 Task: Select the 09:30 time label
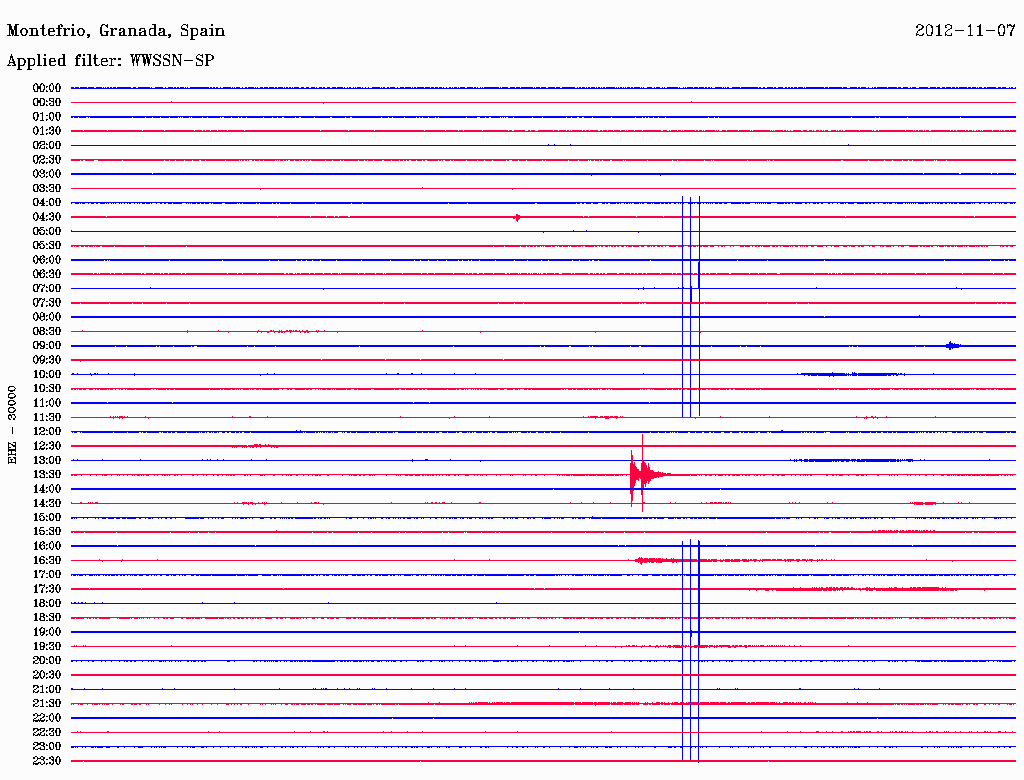click(47, 360)
